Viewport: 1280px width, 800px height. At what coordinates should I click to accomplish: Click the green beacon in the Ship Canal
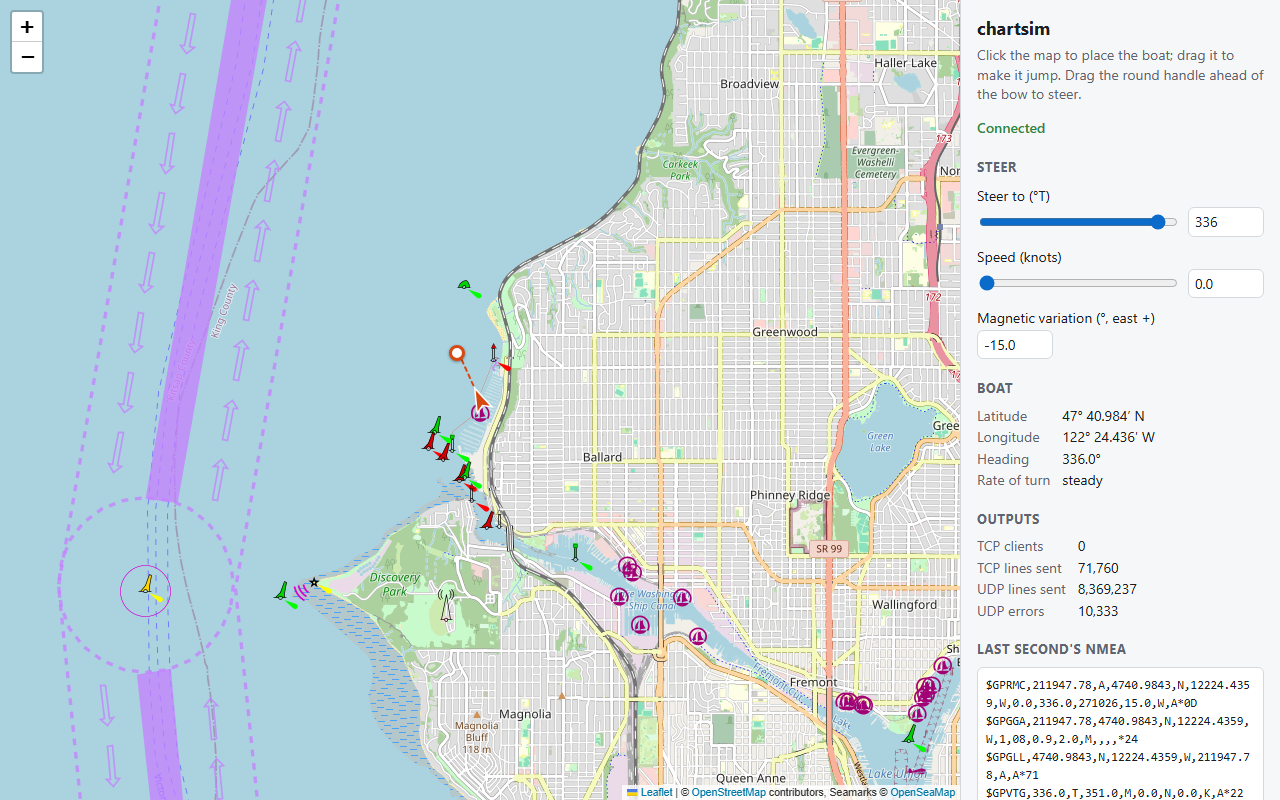(x=577, y=554)
